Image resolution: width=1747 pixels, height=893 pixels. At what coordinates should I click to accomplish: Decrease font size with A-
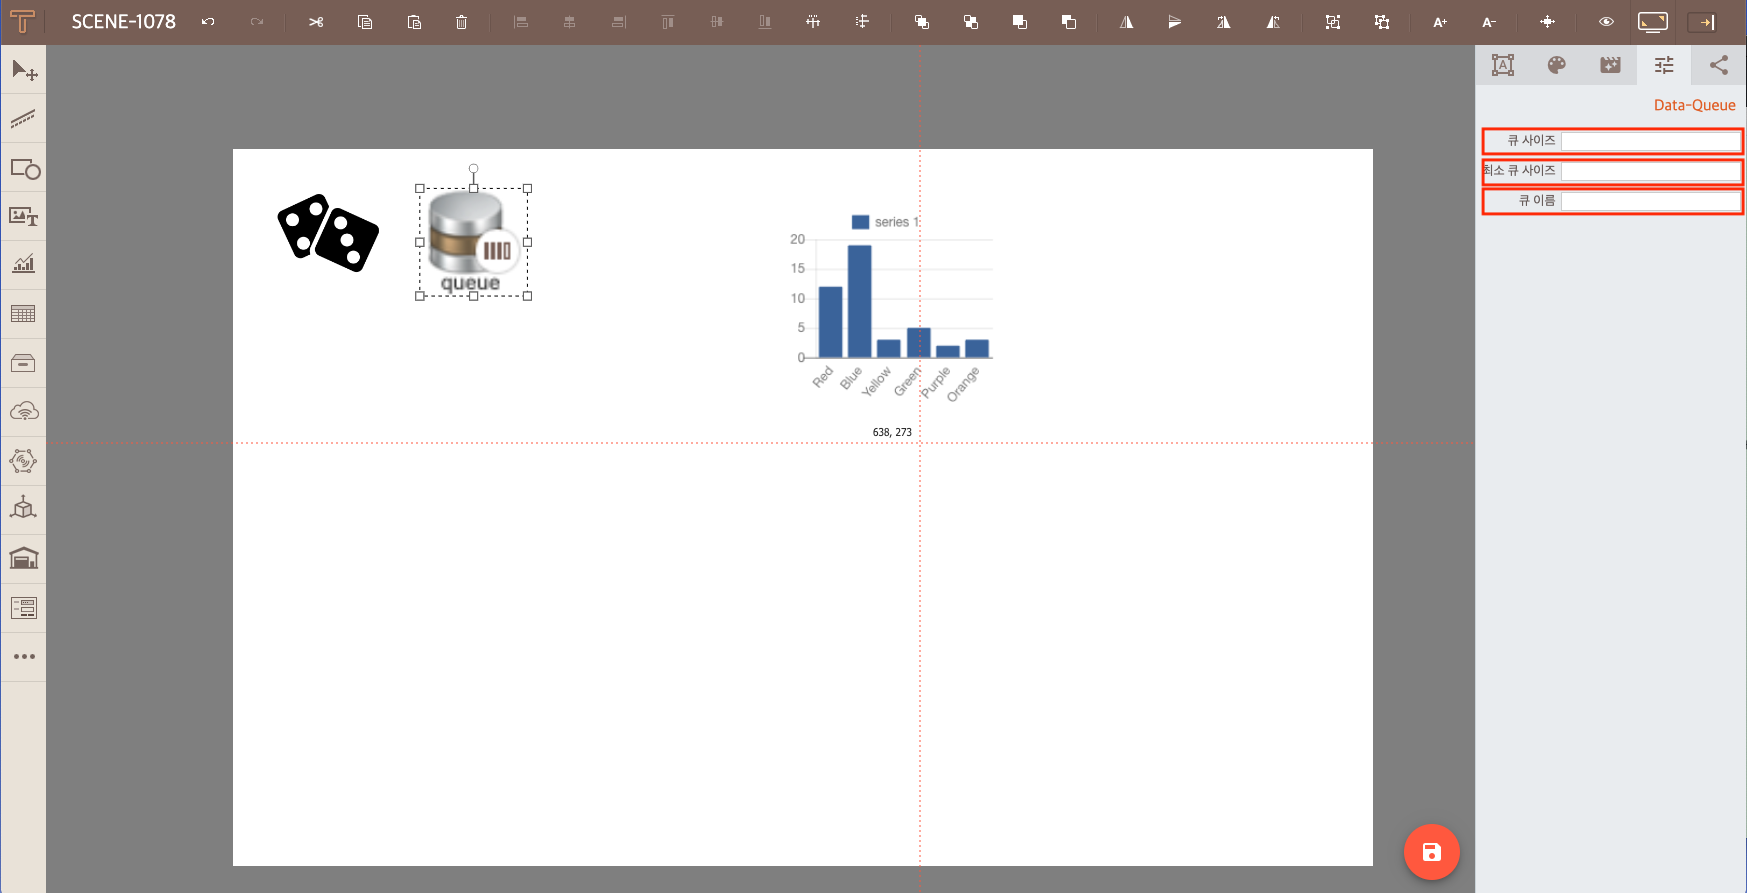[x=1489, y=22]
